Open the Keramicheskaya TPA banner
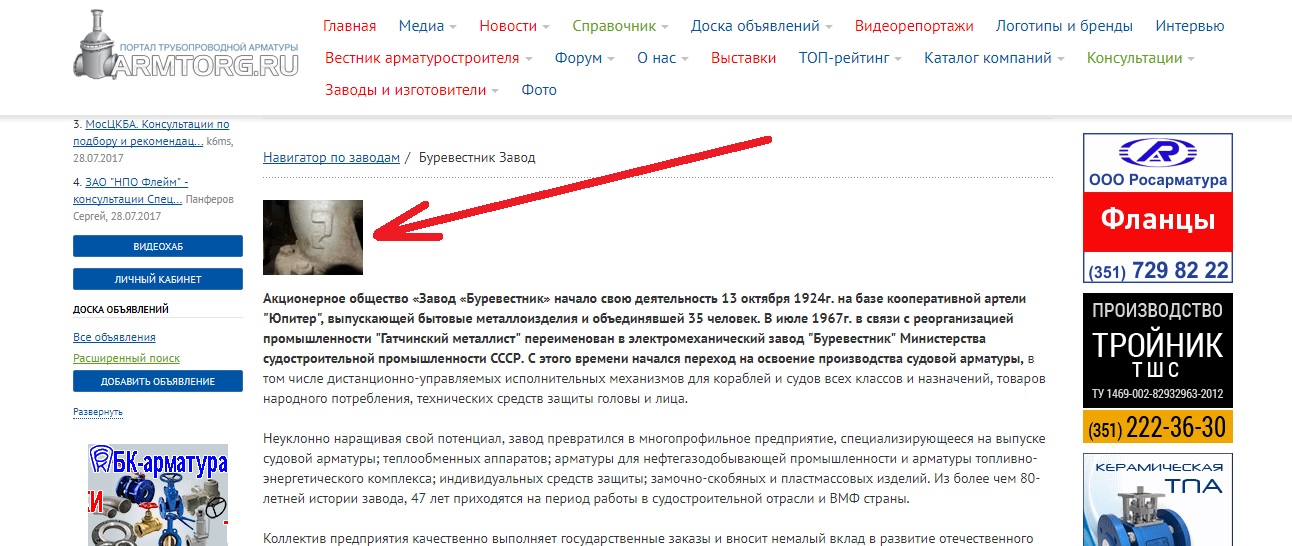 coord(1158,498)
